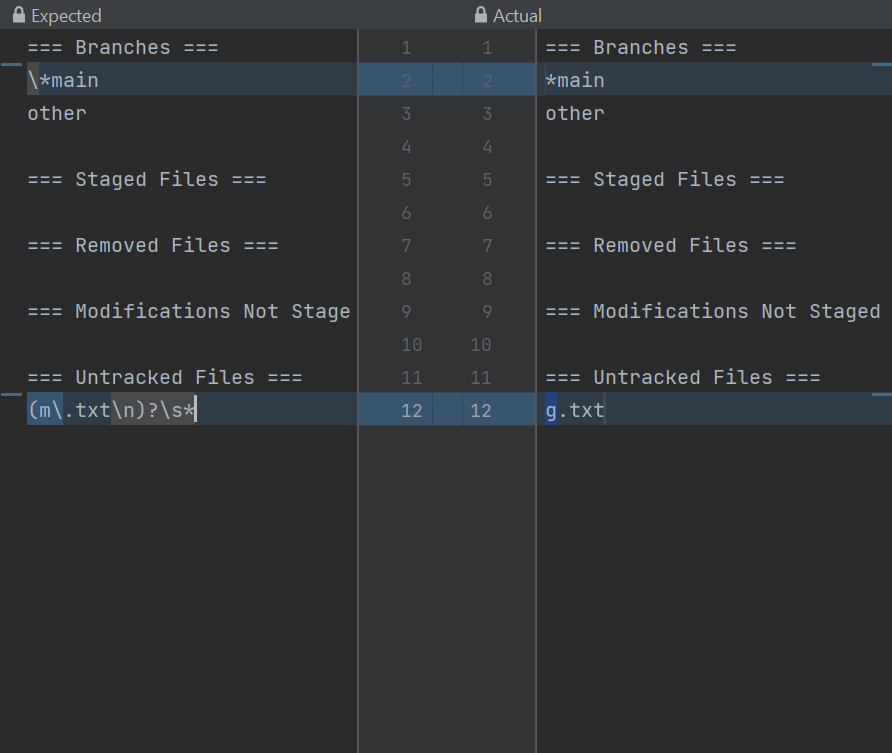The height and width of the screenshot is (753, 892).
Task: Click '=== Untracked Files ===' in Expected pane
Action: click(x=165, y=377)
